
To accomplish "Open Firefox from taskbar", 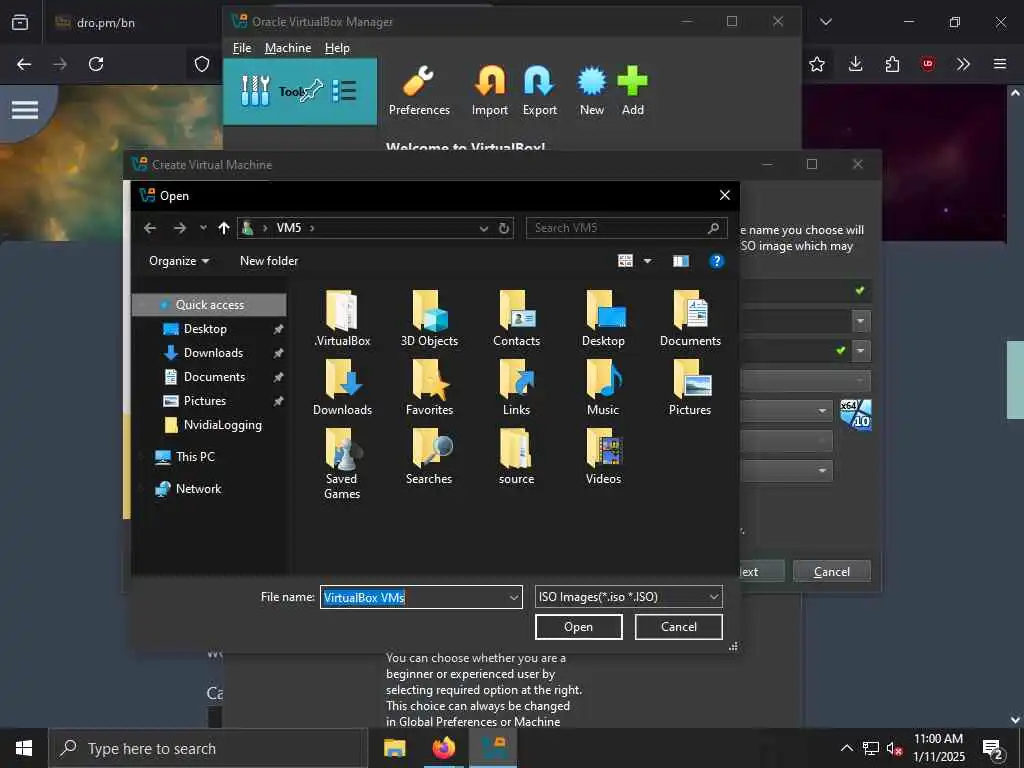I will (x=443, y=748).
